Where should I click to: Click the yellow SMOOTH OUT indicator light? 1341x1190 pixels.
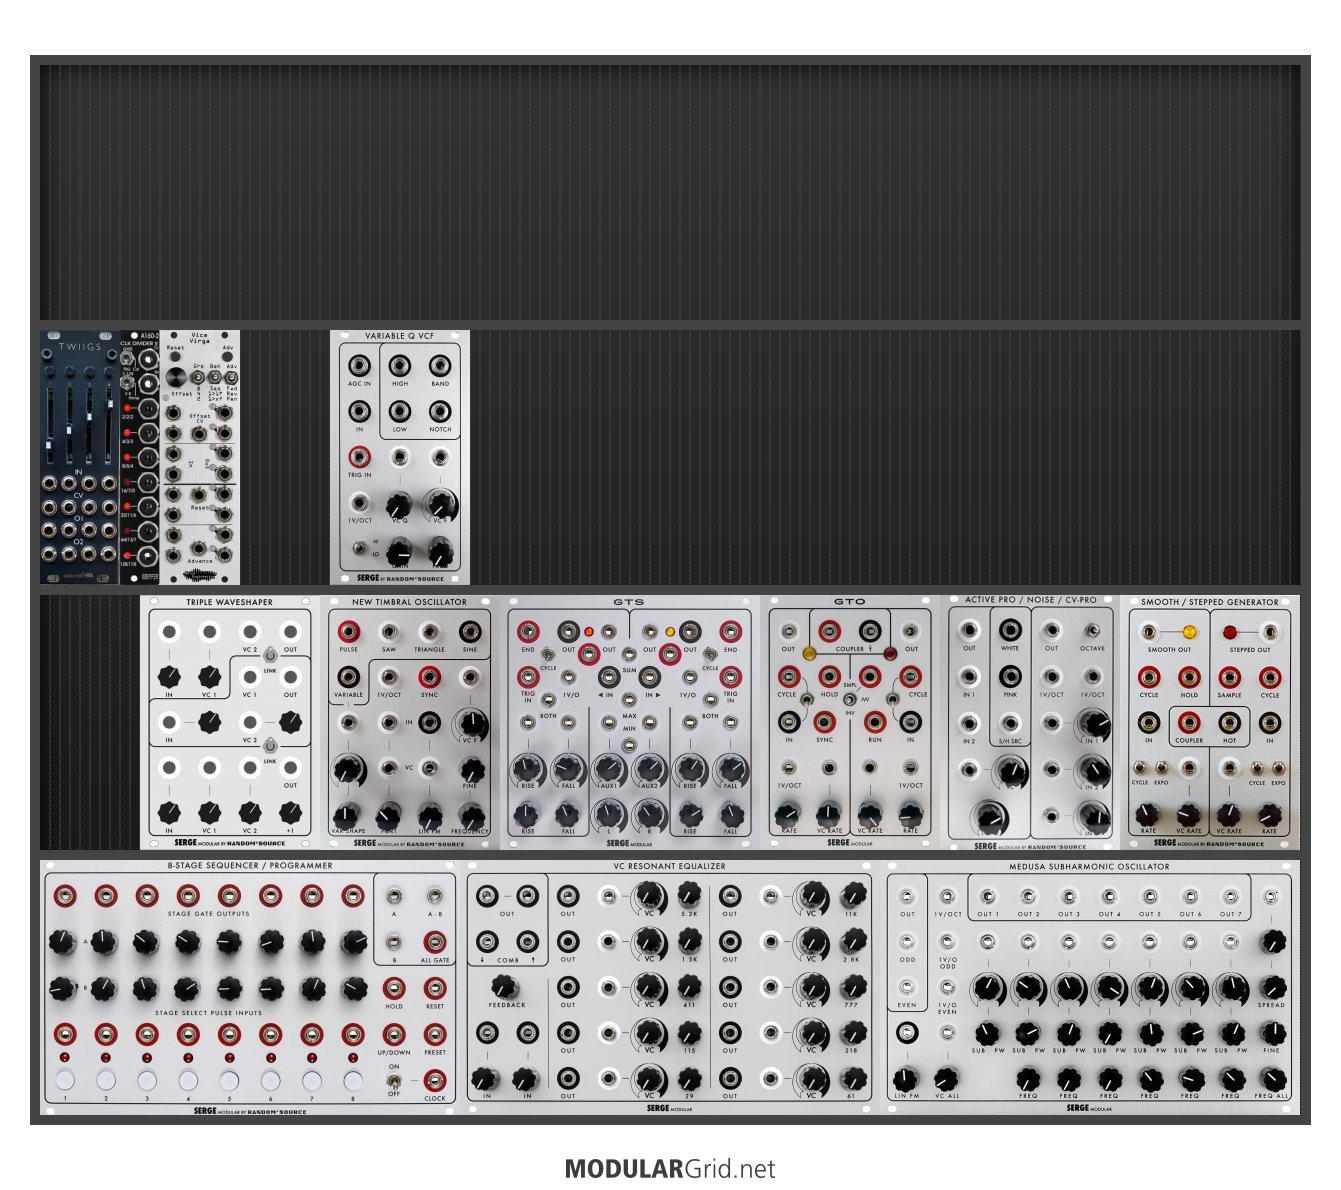(x=1189, y=632)
